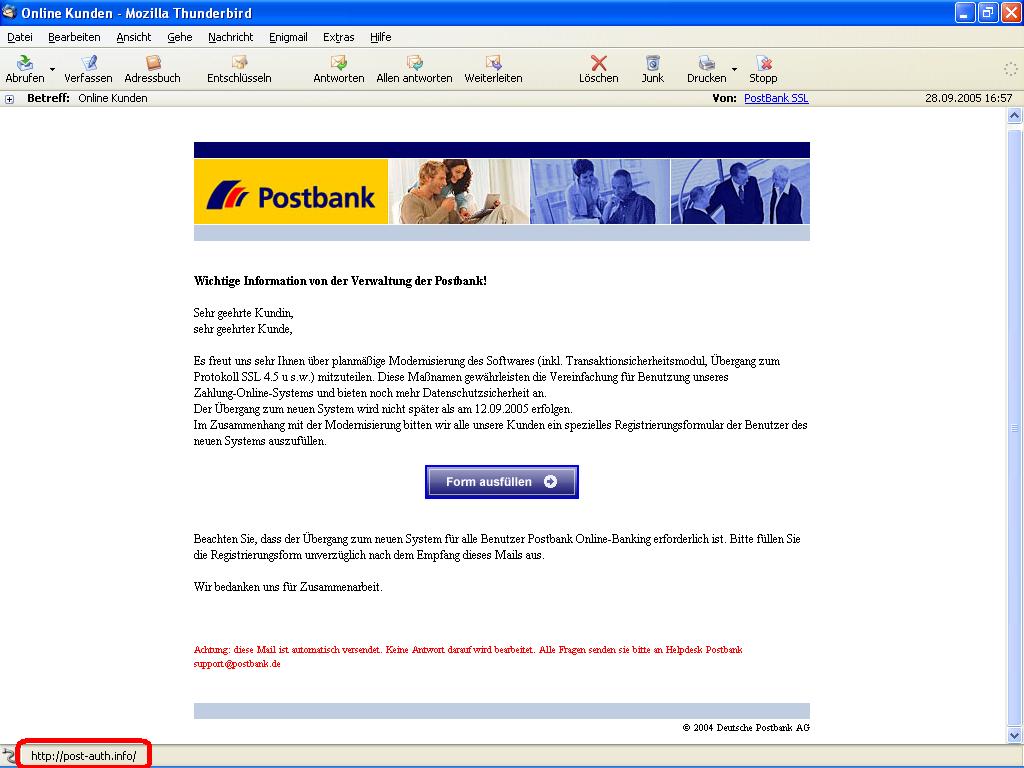The width and height of the screenshot is (1024, 768).
Task: Click the Stopp toolbar icon
Action: [763, 63]
